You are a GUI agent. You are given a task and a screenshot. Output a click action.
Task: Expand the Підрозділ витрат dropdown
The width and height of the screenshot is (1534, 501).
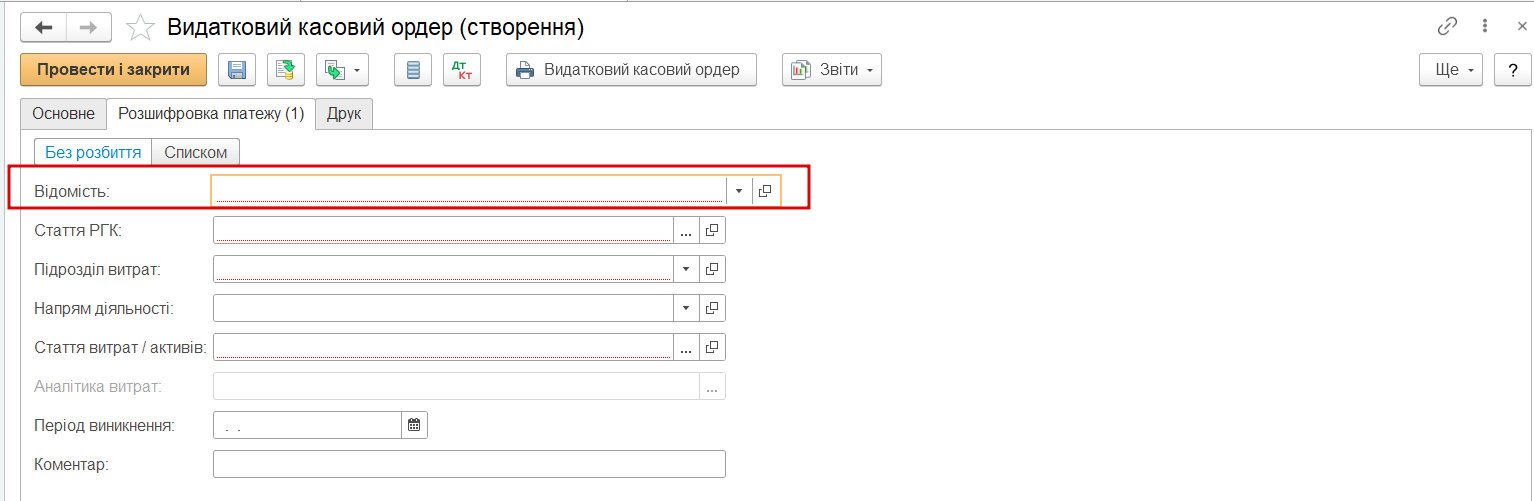coord(686,269)
